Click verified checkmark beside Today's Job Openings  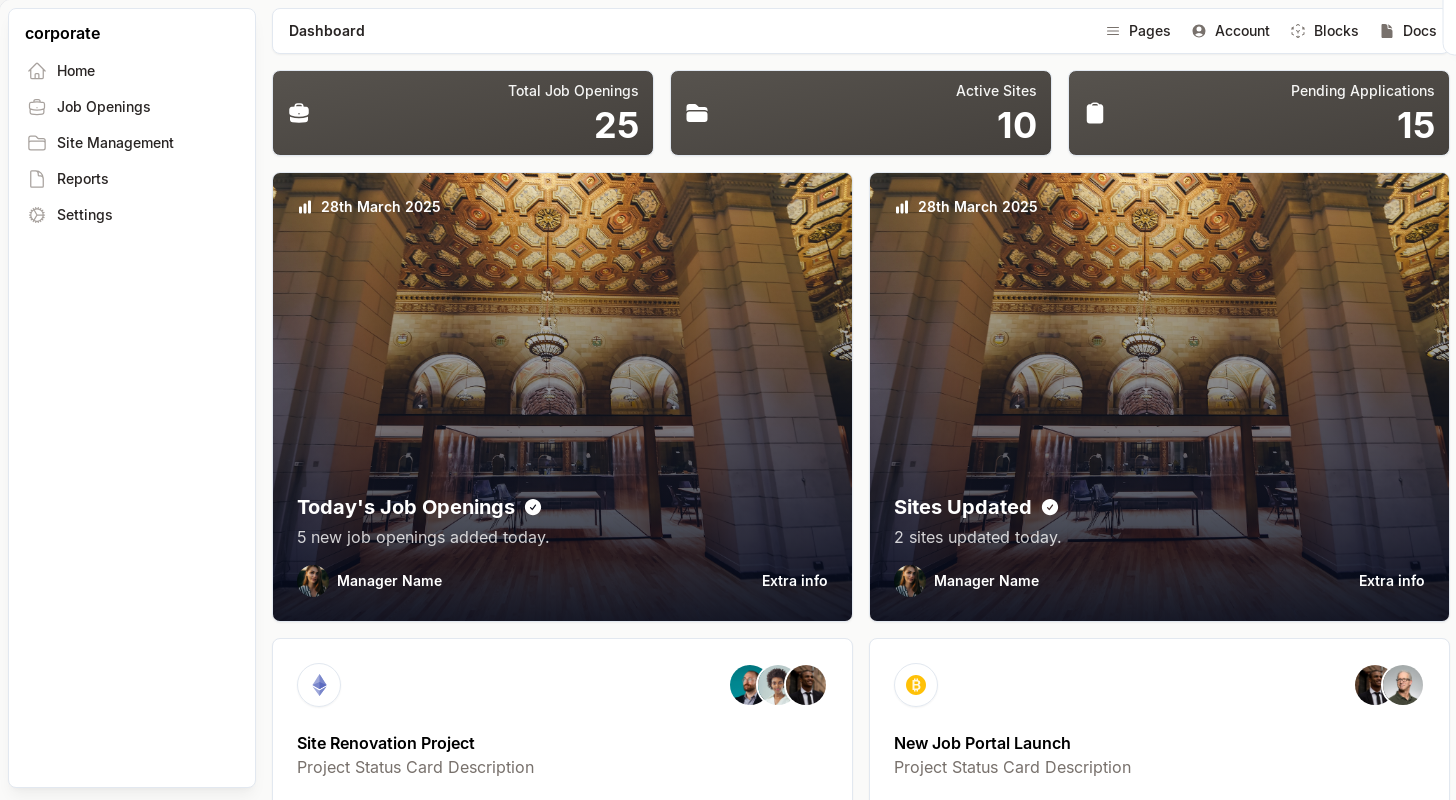click(x=533, y=507)
